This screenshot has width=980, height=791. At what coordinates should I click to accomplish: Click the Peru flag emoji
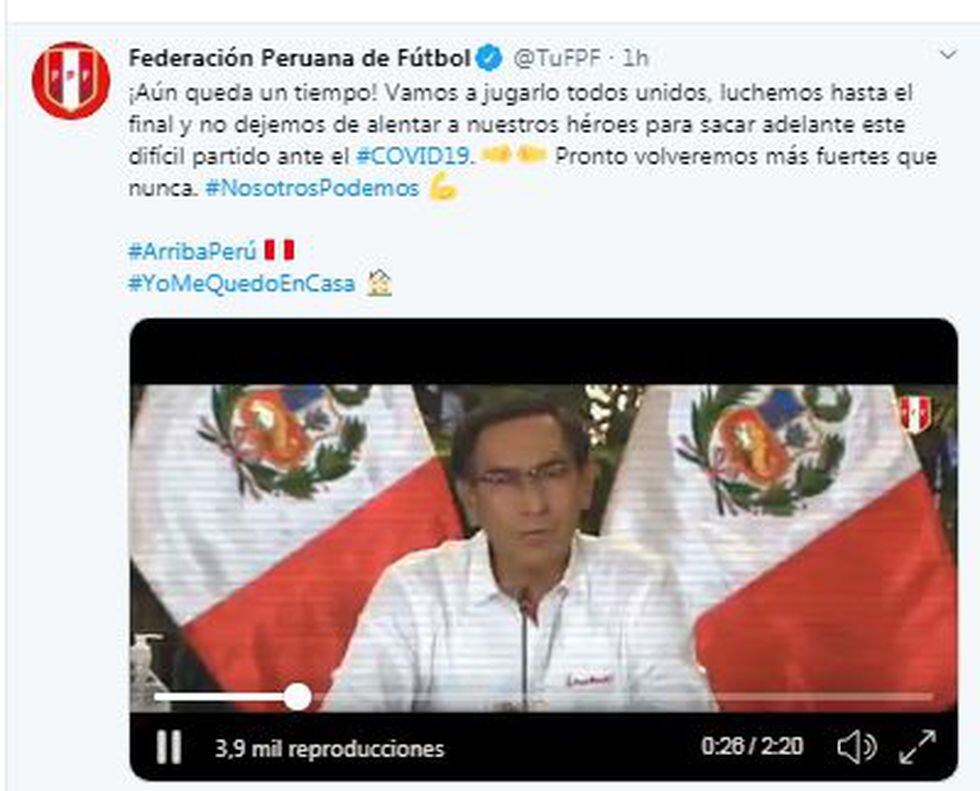[x=279, y=250]
